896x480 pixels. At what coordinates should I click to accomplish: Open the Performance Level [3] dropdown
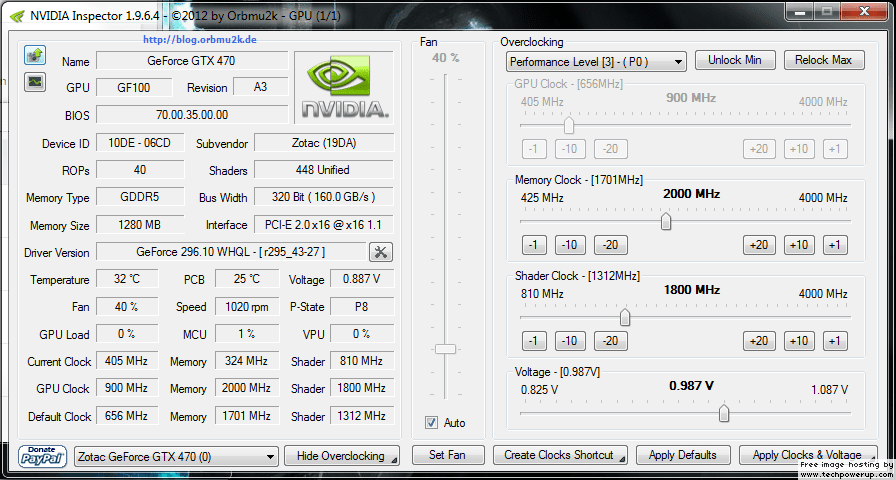[596, 62]
